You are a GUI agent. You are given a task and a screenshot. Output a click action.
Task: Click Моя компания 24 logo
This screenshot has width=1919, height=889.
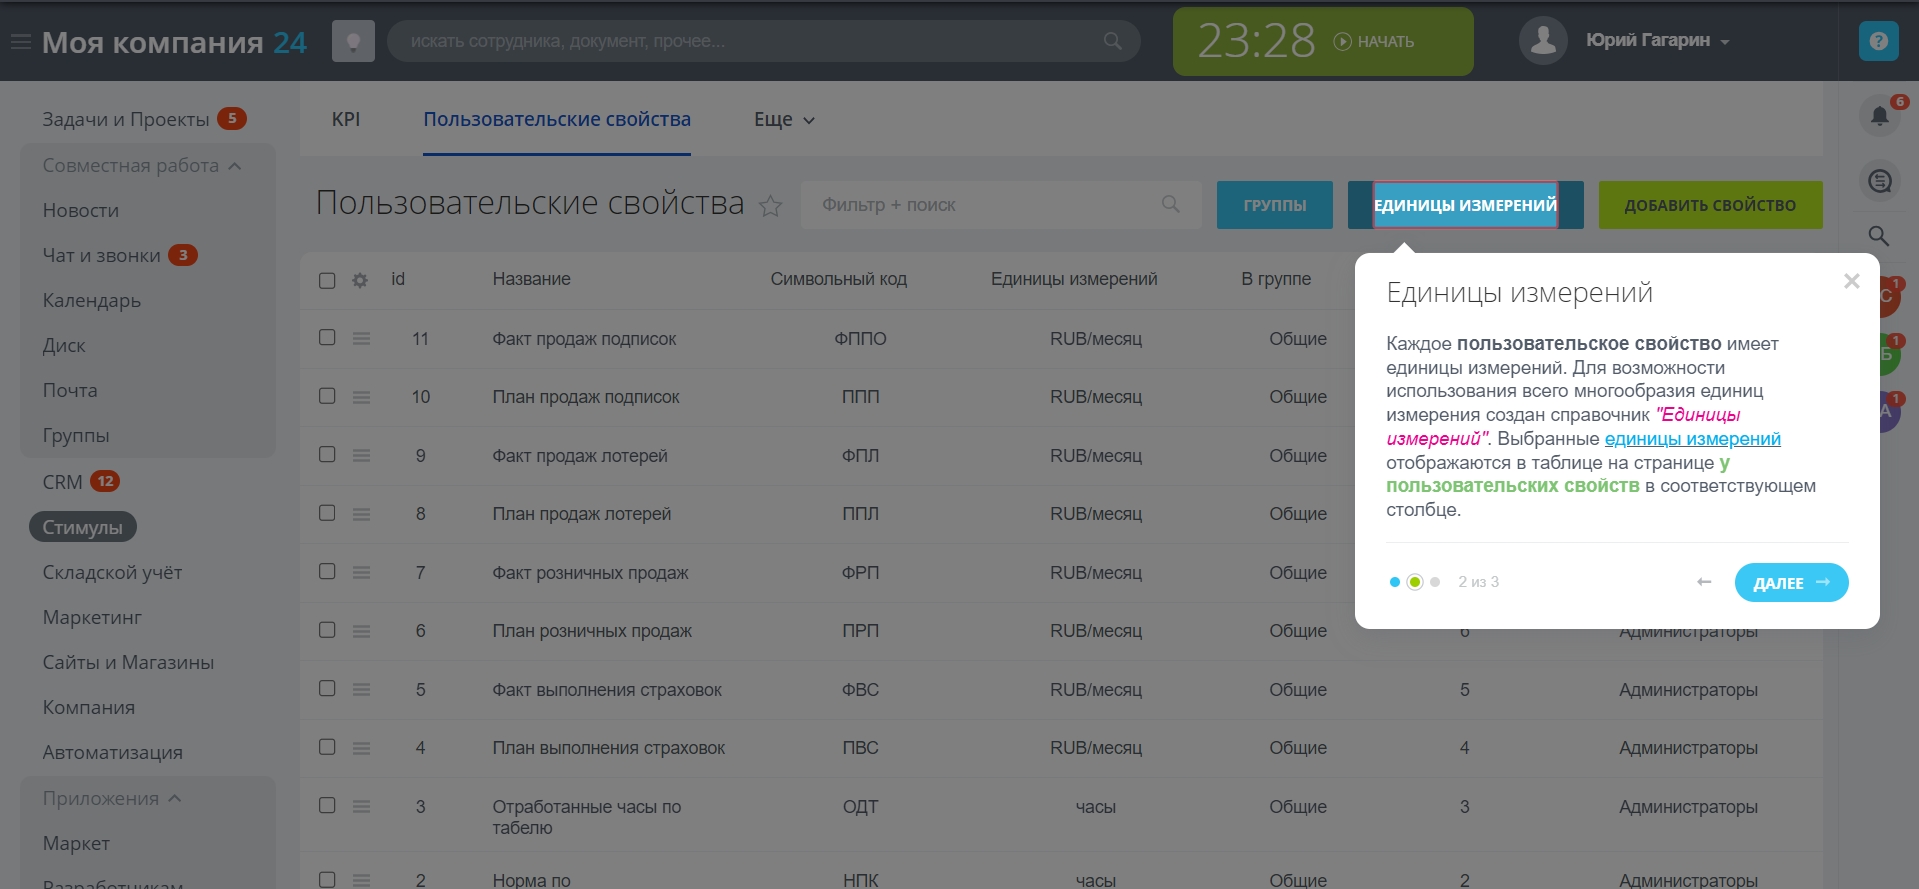174,42
